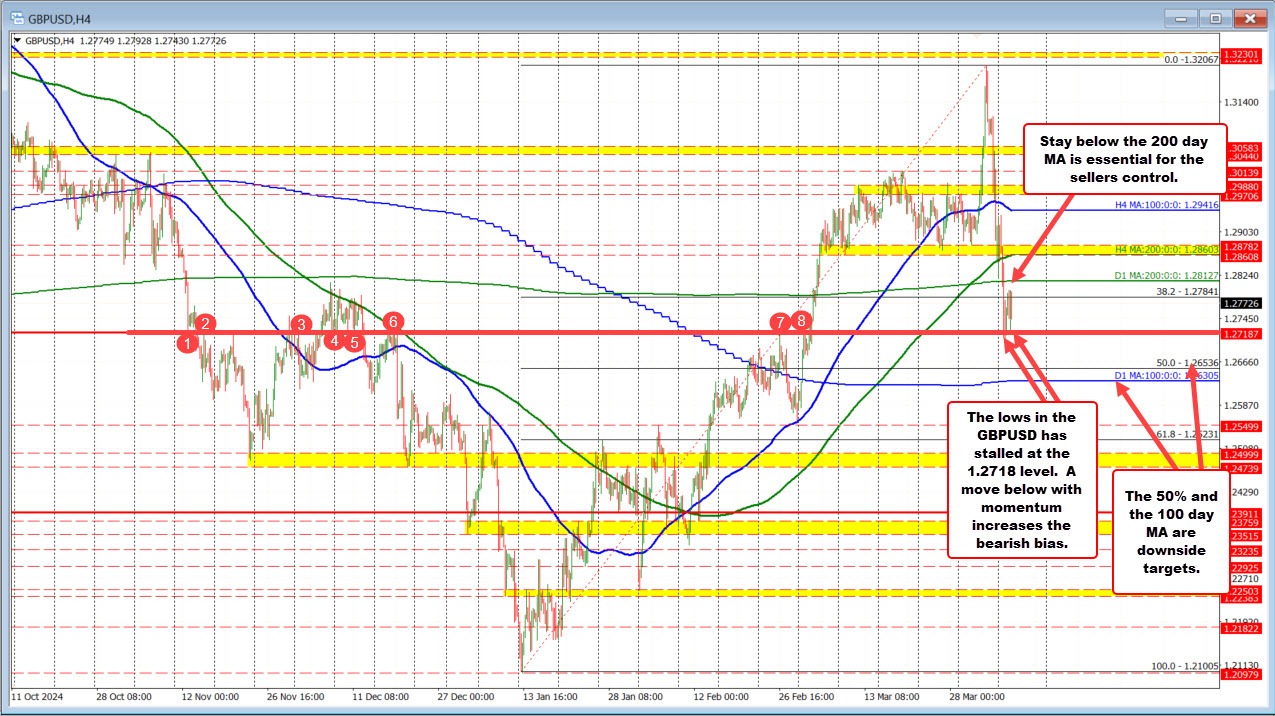Image resolution: width=1275 pixels, height=716 pixels.
Task: Select red circled marker 2 on the chart
Action: pyautogui.click(x=205, y=323)
